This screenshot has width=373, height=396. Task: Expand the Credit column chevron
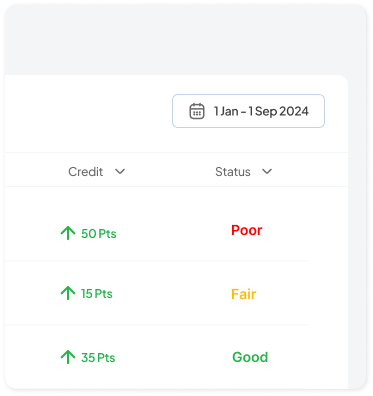[x=120, y=172]
